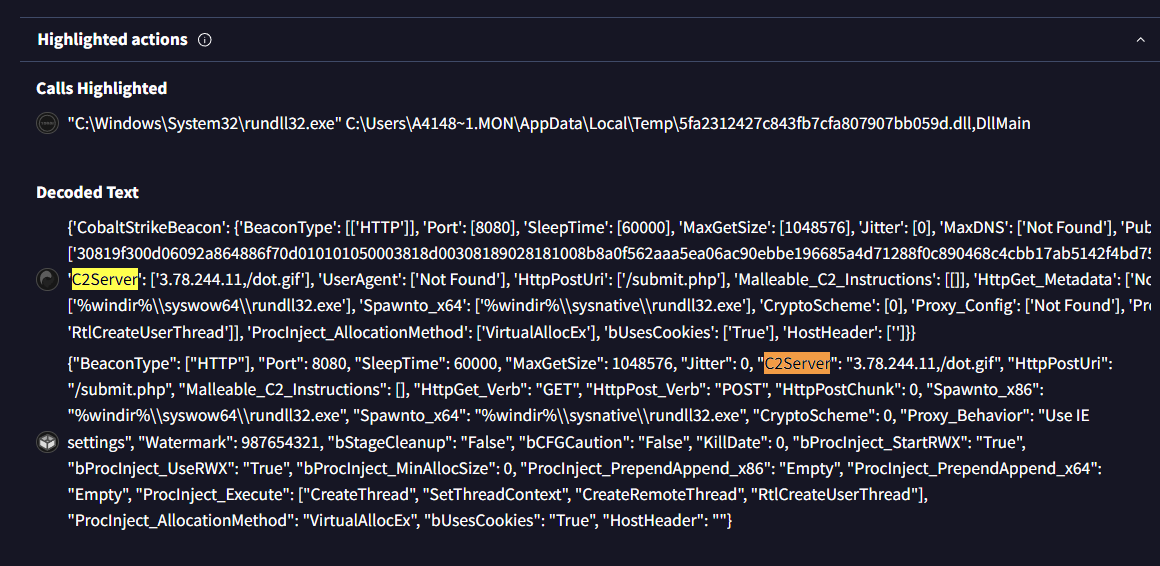The width and height of the screenshot is (1160, 566).
Task: Collapse the Highlighted actions section chevron
Action: (x=1140, y=40)
